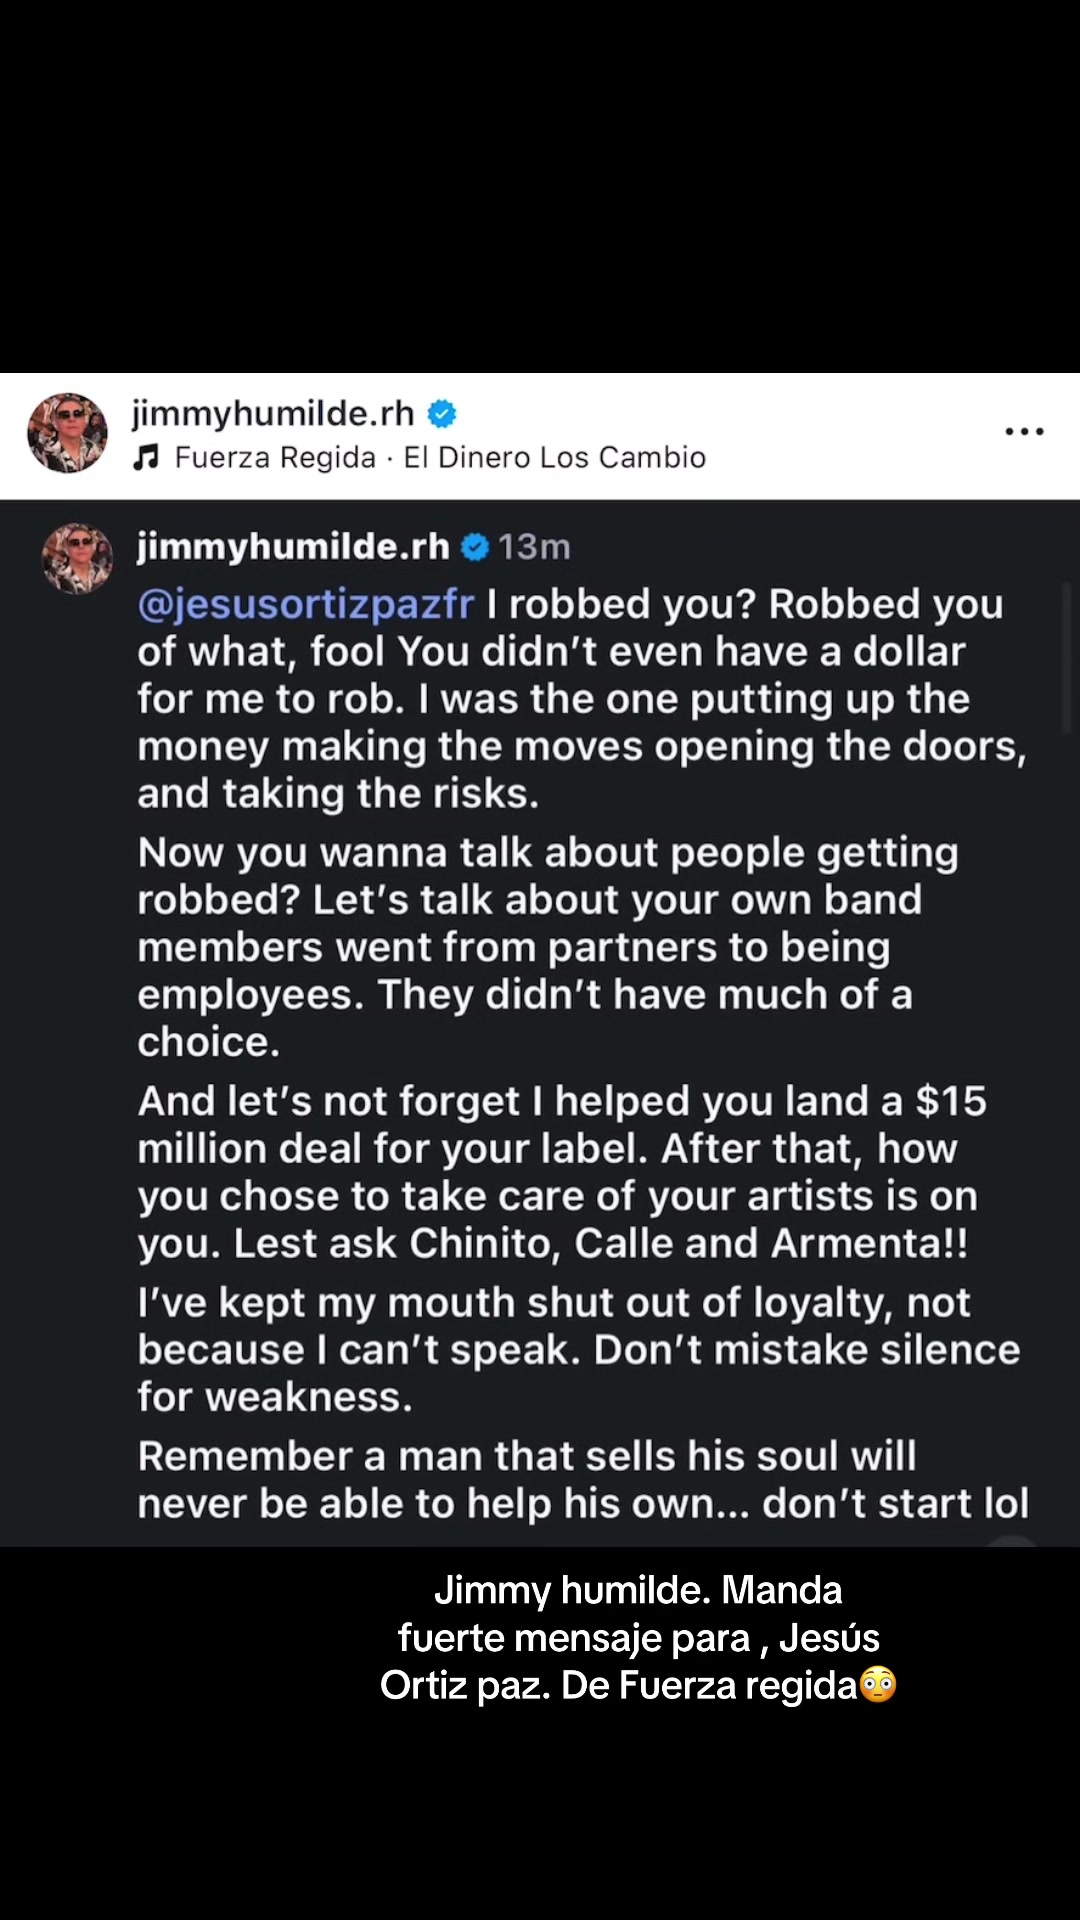
Task: Tap the header profile picture of jimmyhumilde.rh
Action: [x=67, y=433]
